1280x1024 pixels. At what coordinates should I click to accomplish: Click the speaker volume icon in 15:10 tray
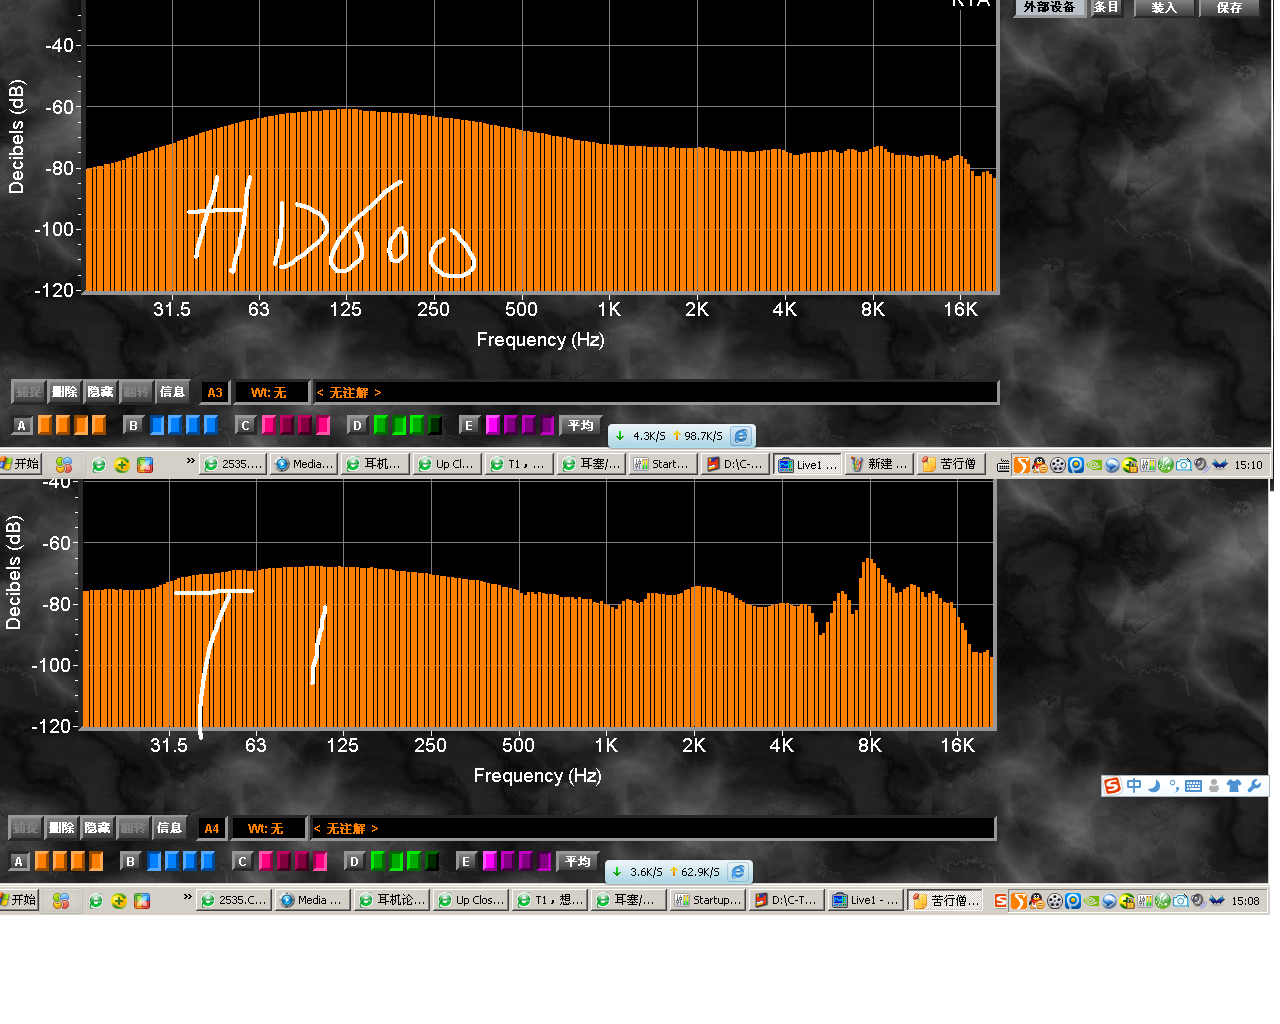coord(1202,465)
